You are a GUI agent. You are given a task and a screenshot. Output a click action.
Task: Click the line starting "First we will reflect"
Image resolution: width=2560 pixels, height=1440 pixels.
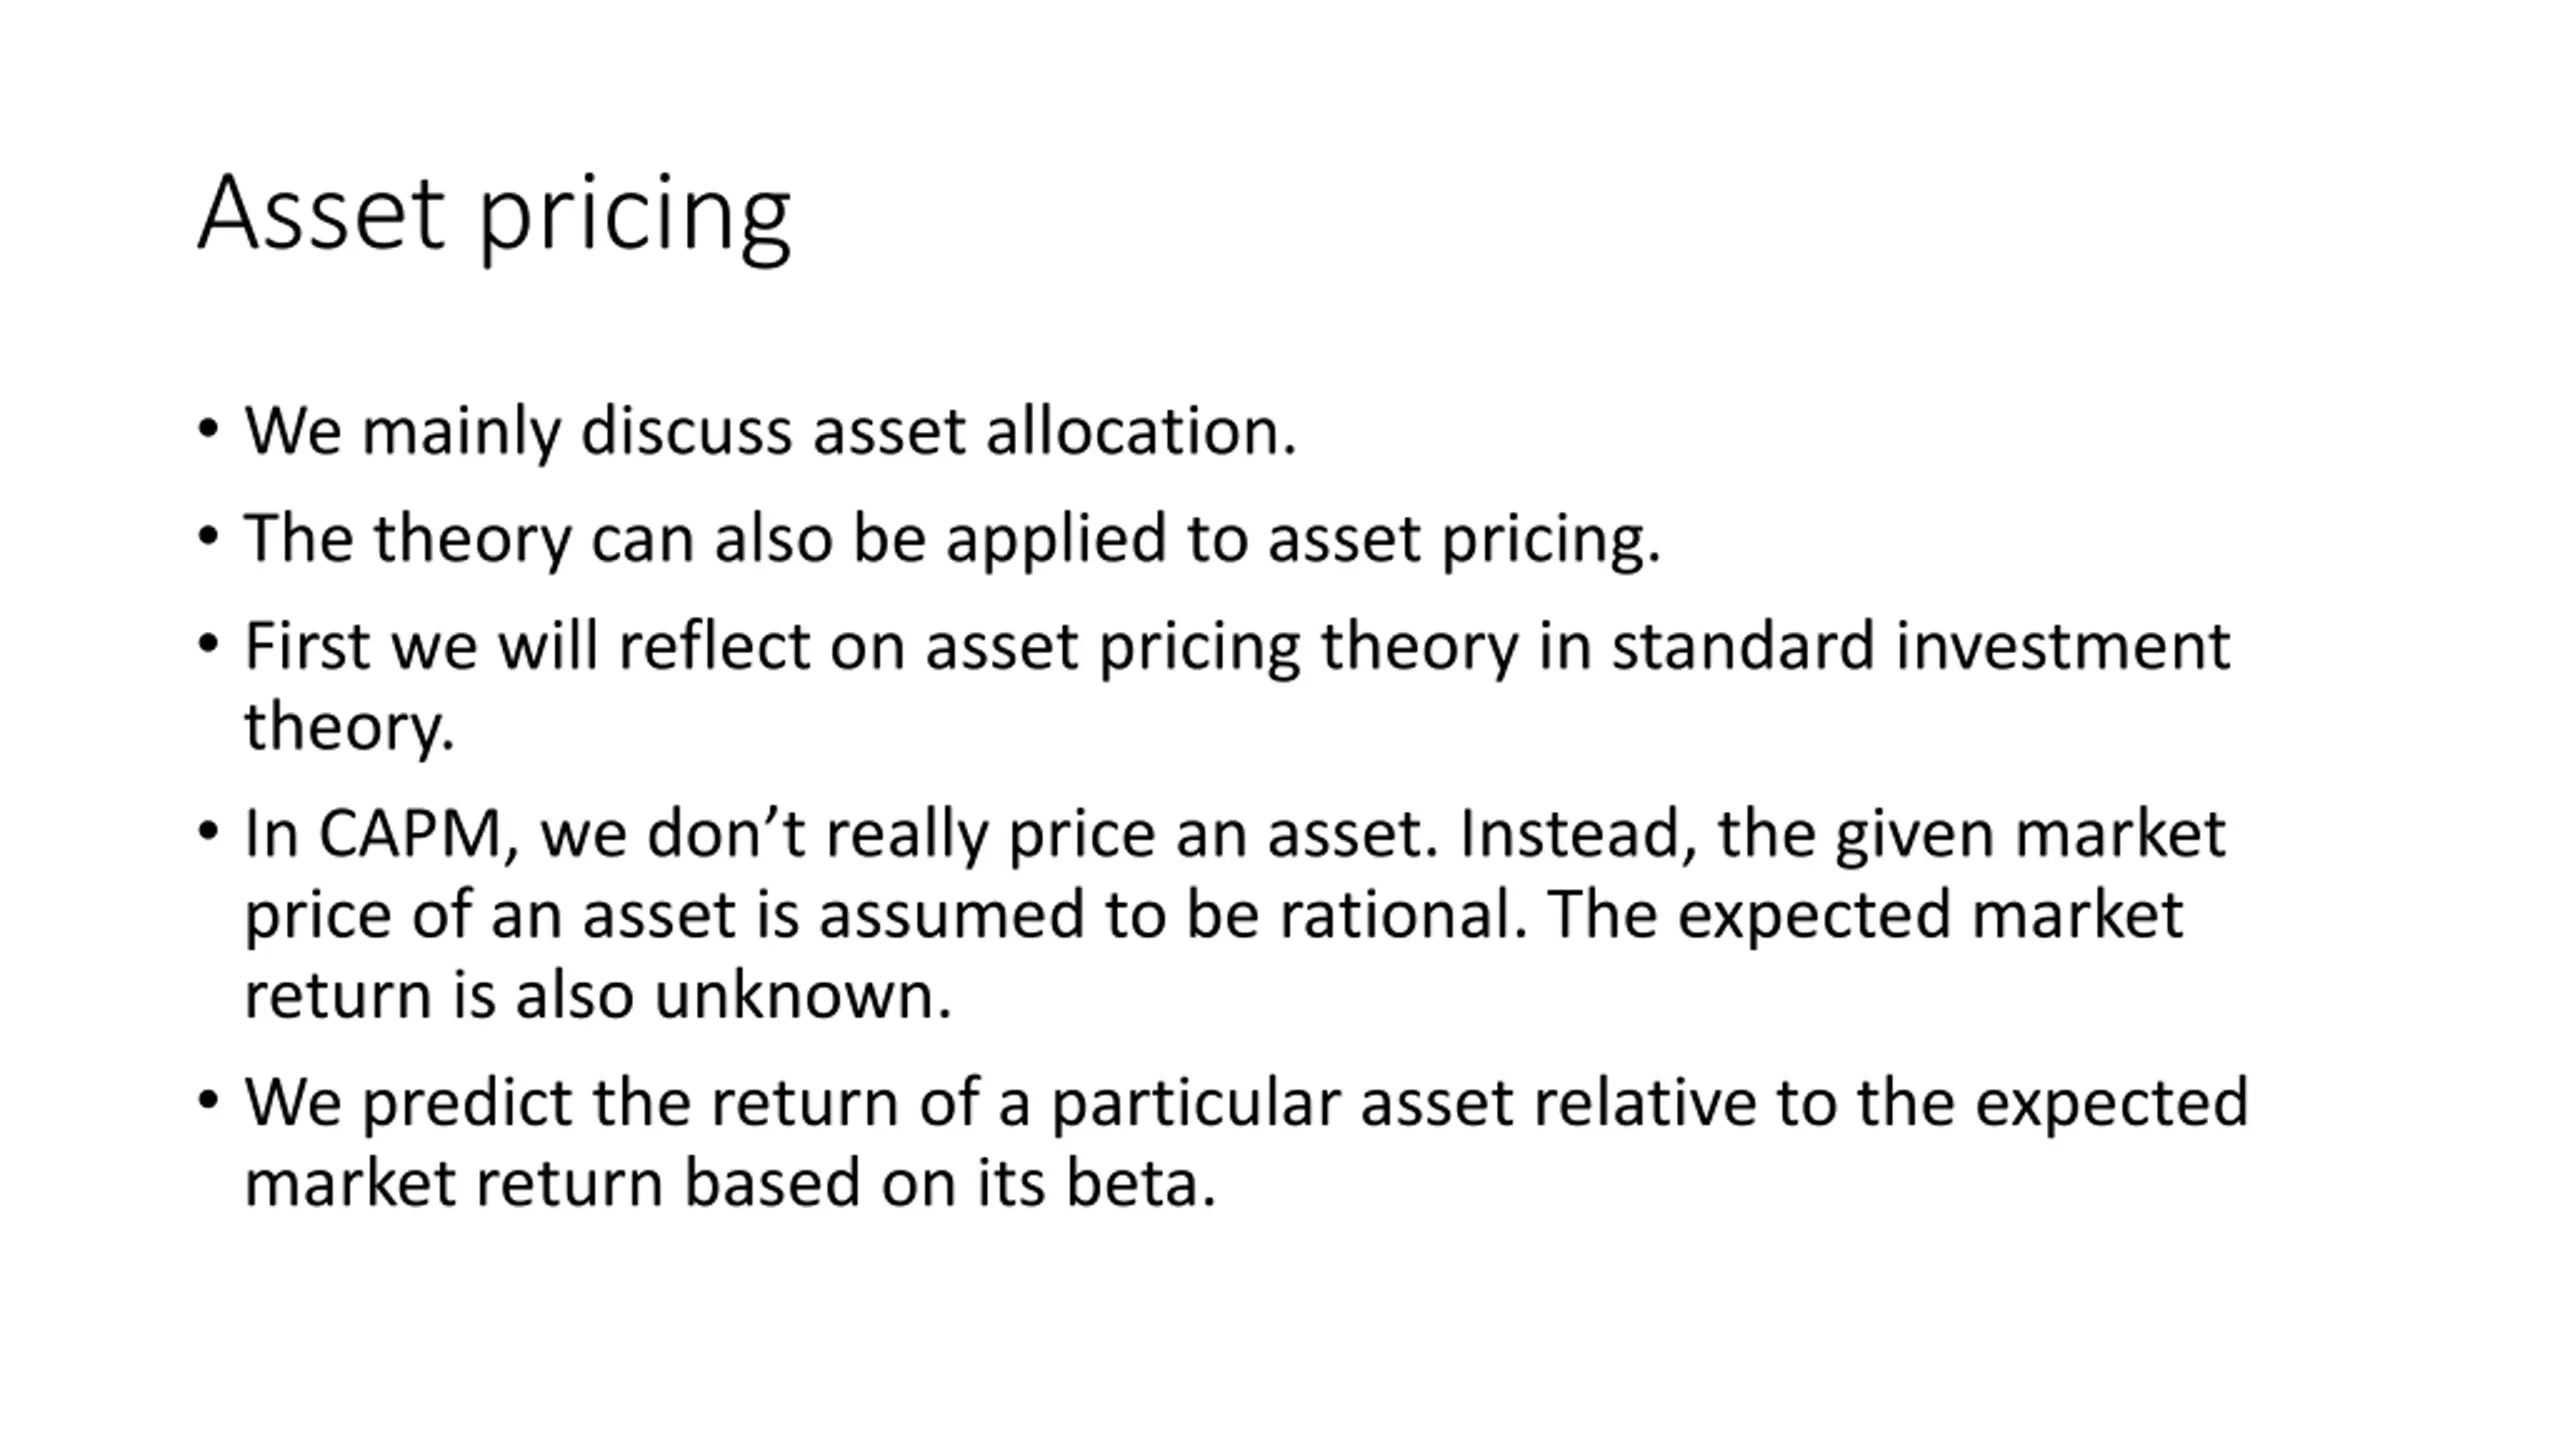pyautogui.click(x=1236, y=646)
